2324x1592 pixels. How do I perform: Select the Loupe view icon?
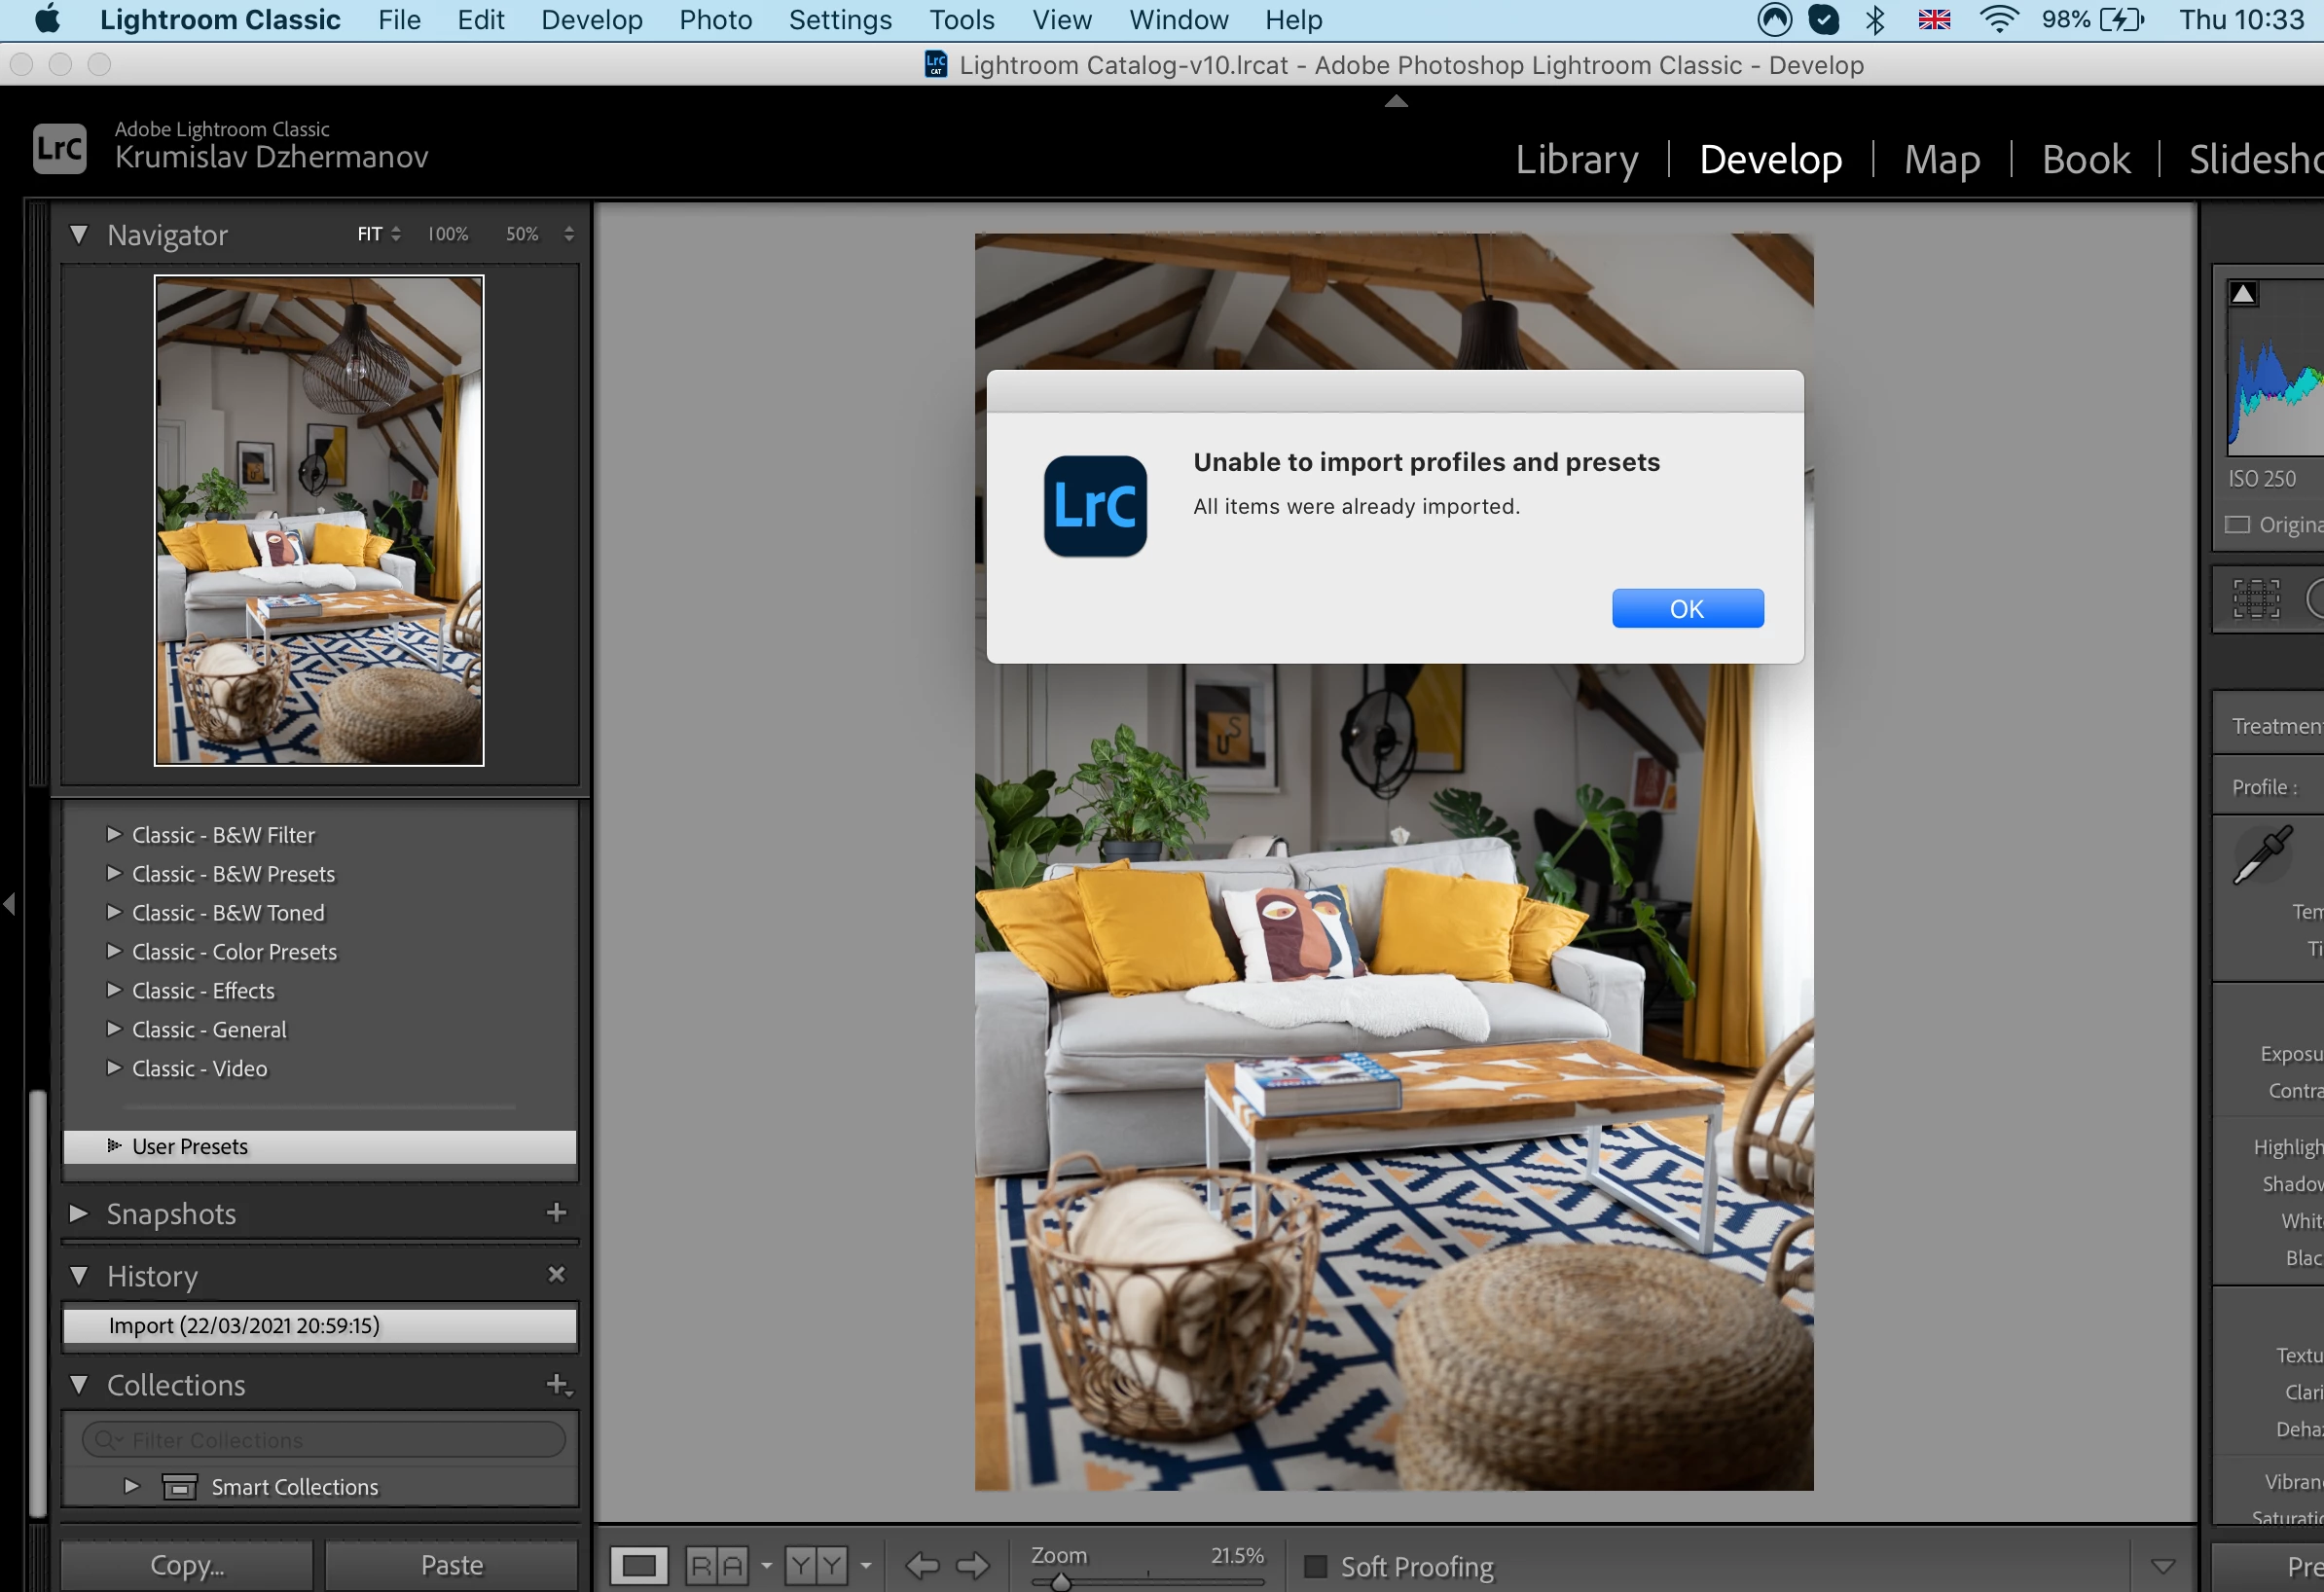coord(638,1565)
